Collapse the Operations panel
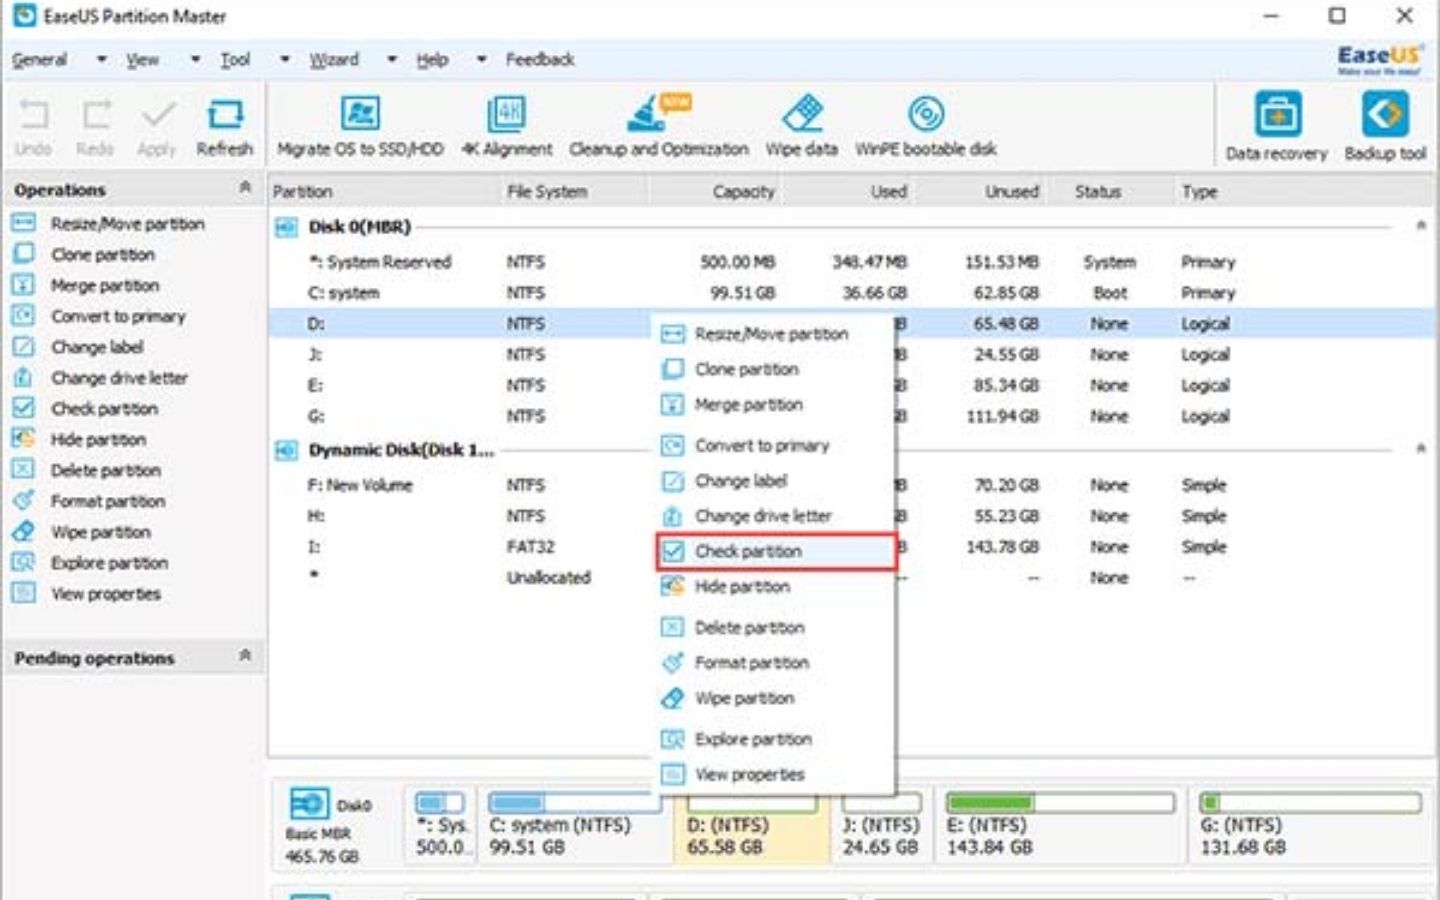The height and width of the screenshot is (900, 1440). (243, 187)
